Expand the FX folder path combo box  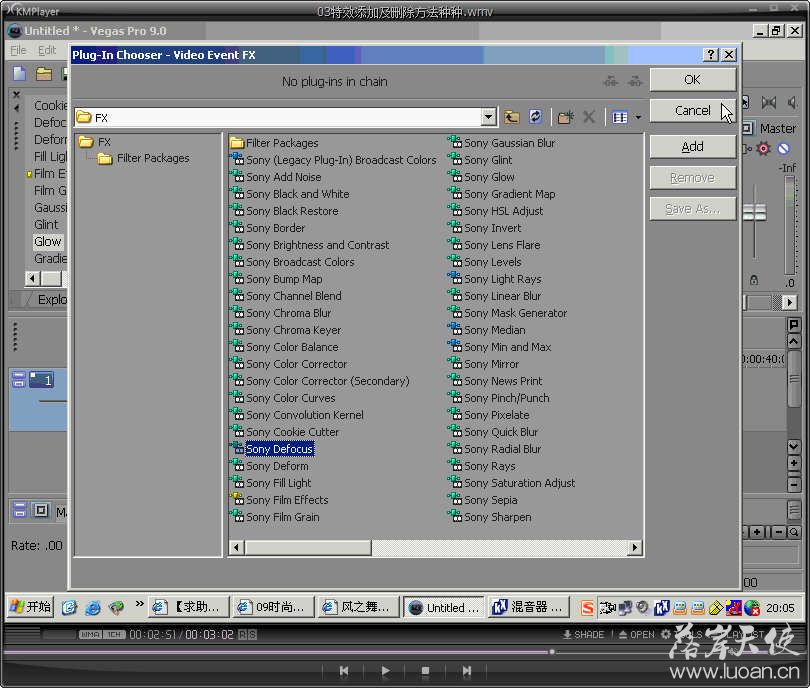(488, 117)
